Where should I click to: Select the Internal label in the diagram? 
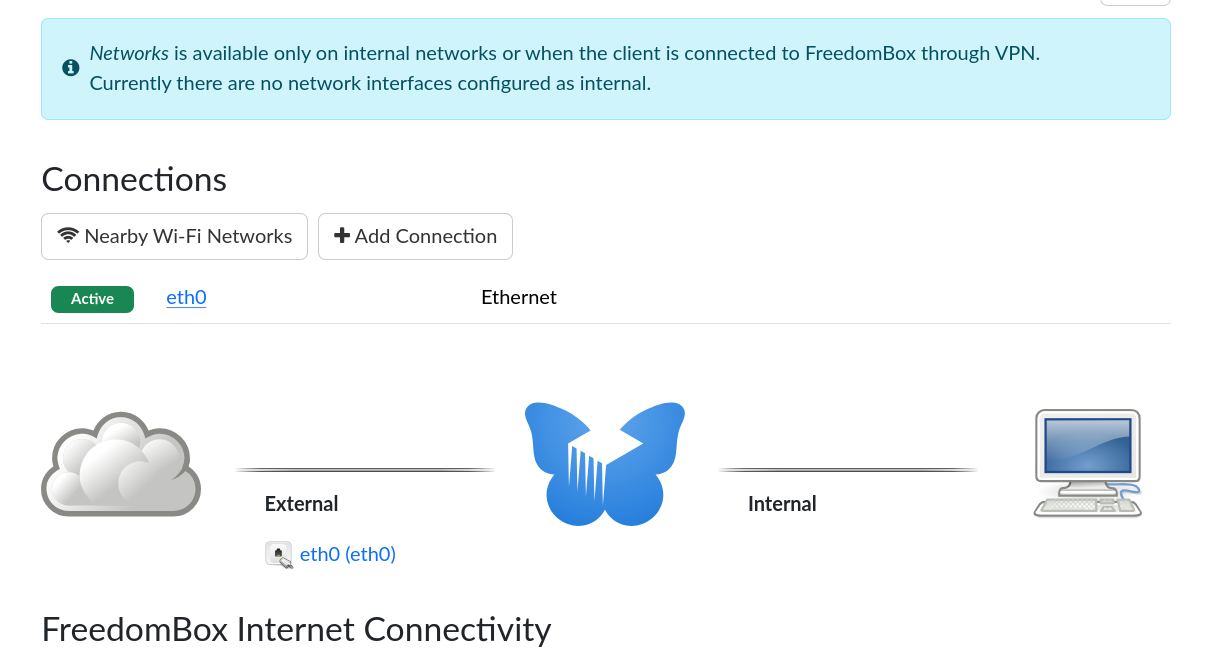(782, 504)
